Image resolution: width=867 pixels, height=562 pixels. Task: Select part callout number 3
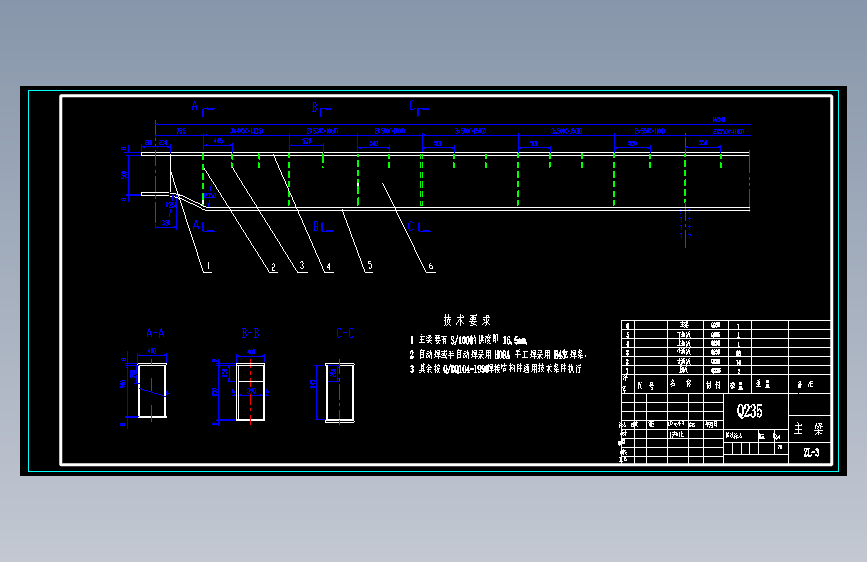(302, 266)
